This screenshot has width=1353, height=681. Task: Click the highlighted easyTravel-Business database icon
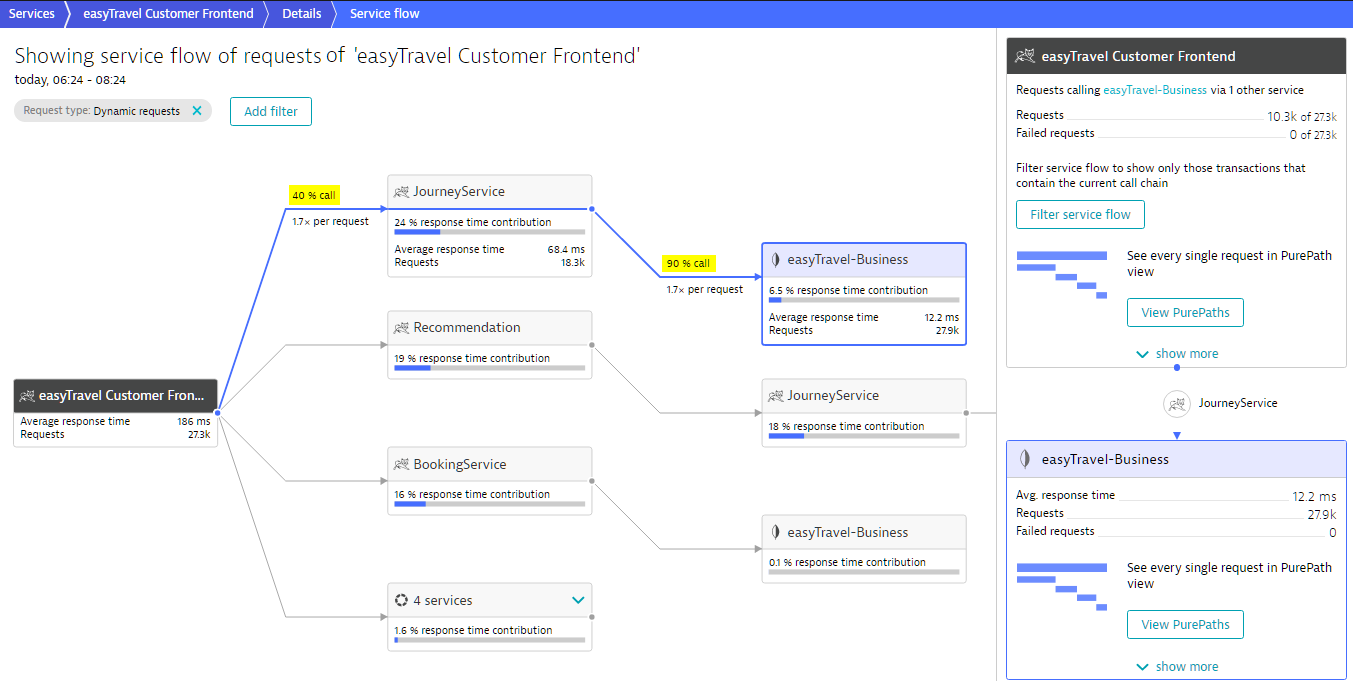tap(775, 260)
